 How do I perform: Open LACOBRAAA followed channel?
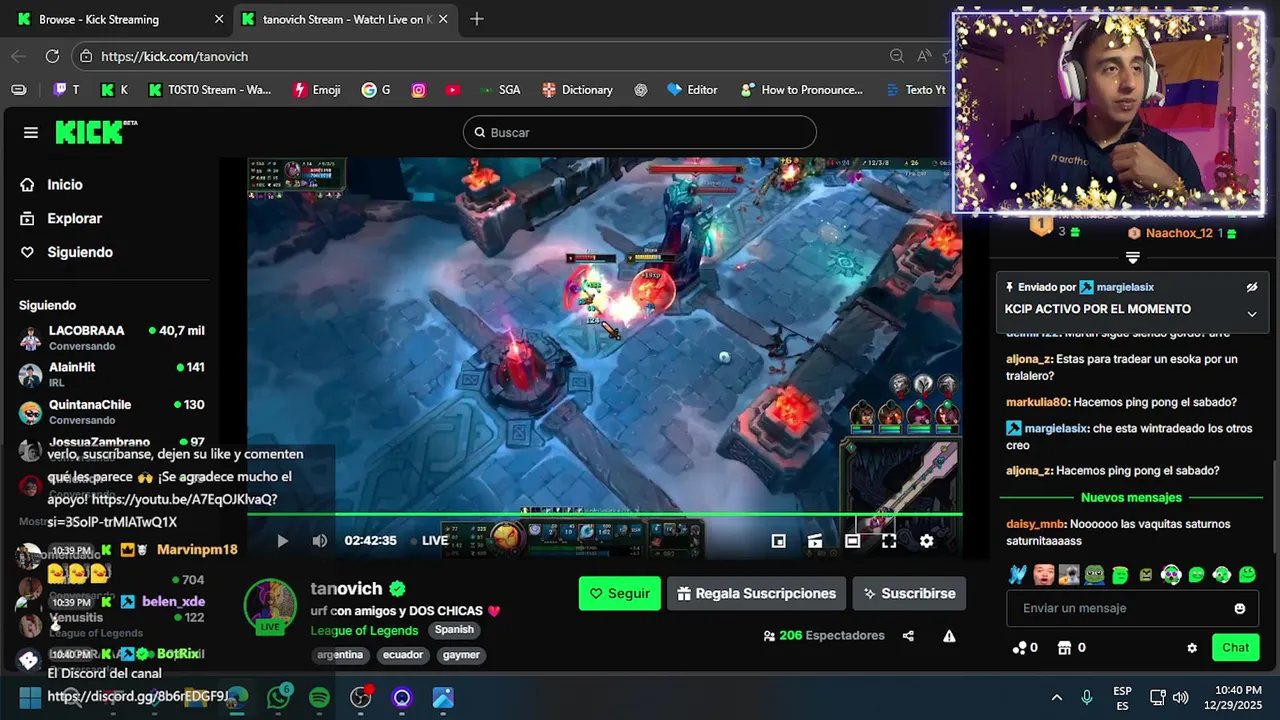click(112, 337)
